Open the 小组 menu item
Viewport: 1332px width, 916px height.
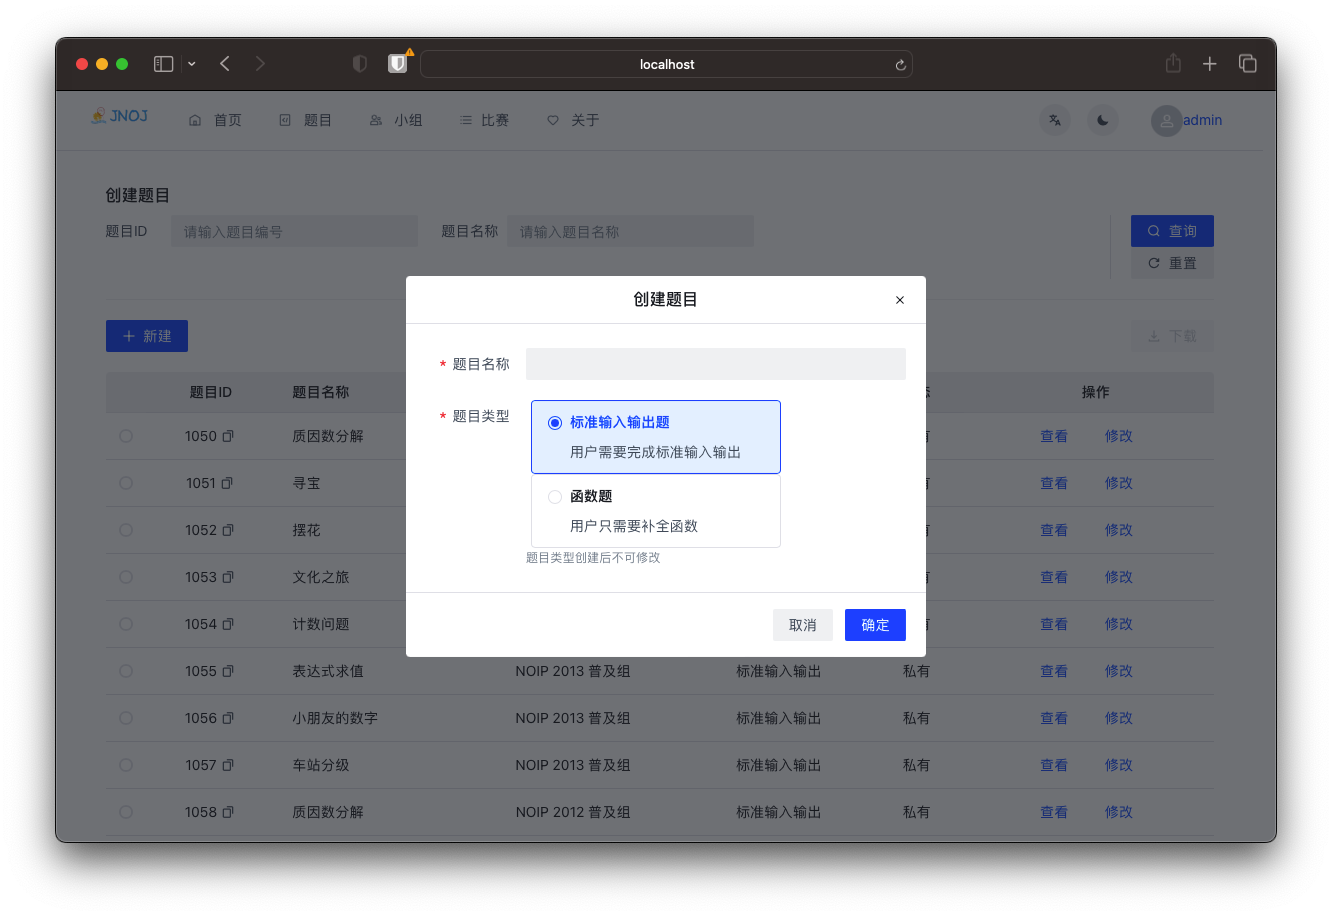tap(396, 120)
